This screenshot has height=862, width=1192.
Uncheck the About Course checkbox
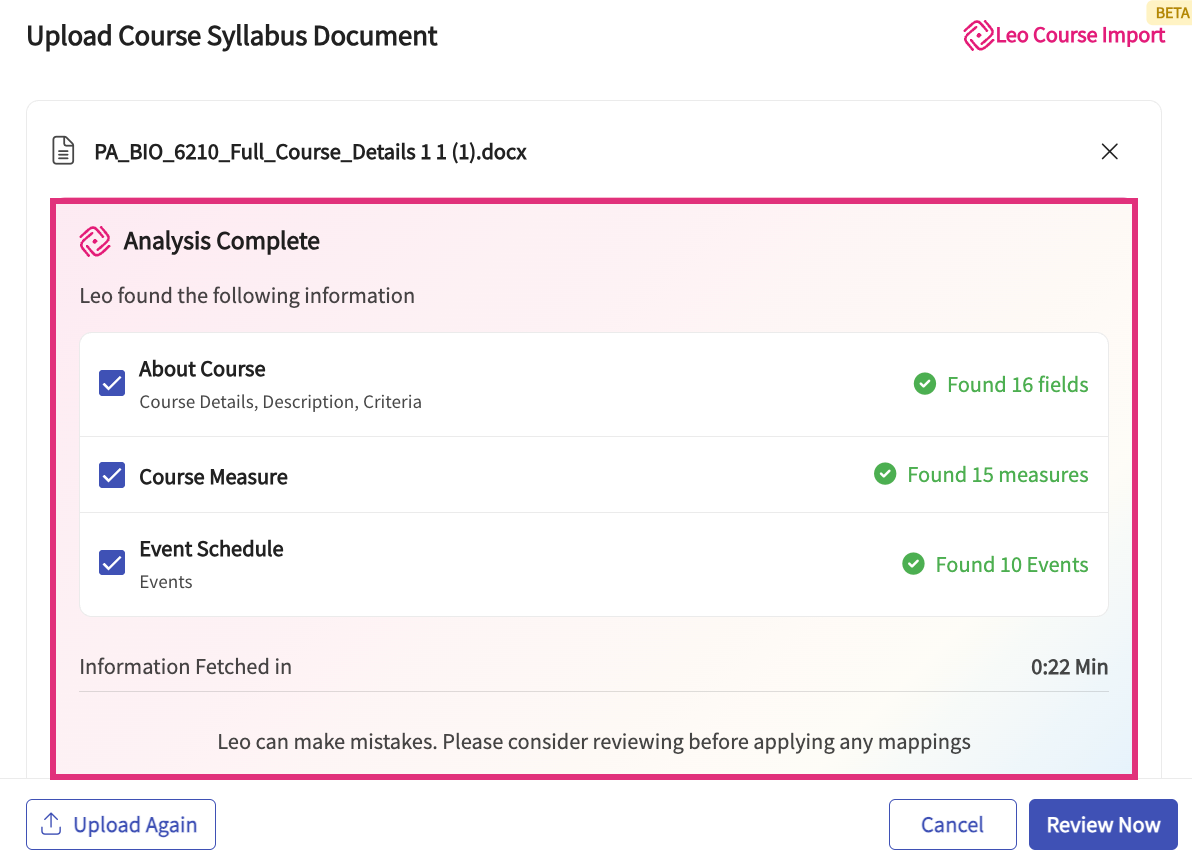coord(112,383)
